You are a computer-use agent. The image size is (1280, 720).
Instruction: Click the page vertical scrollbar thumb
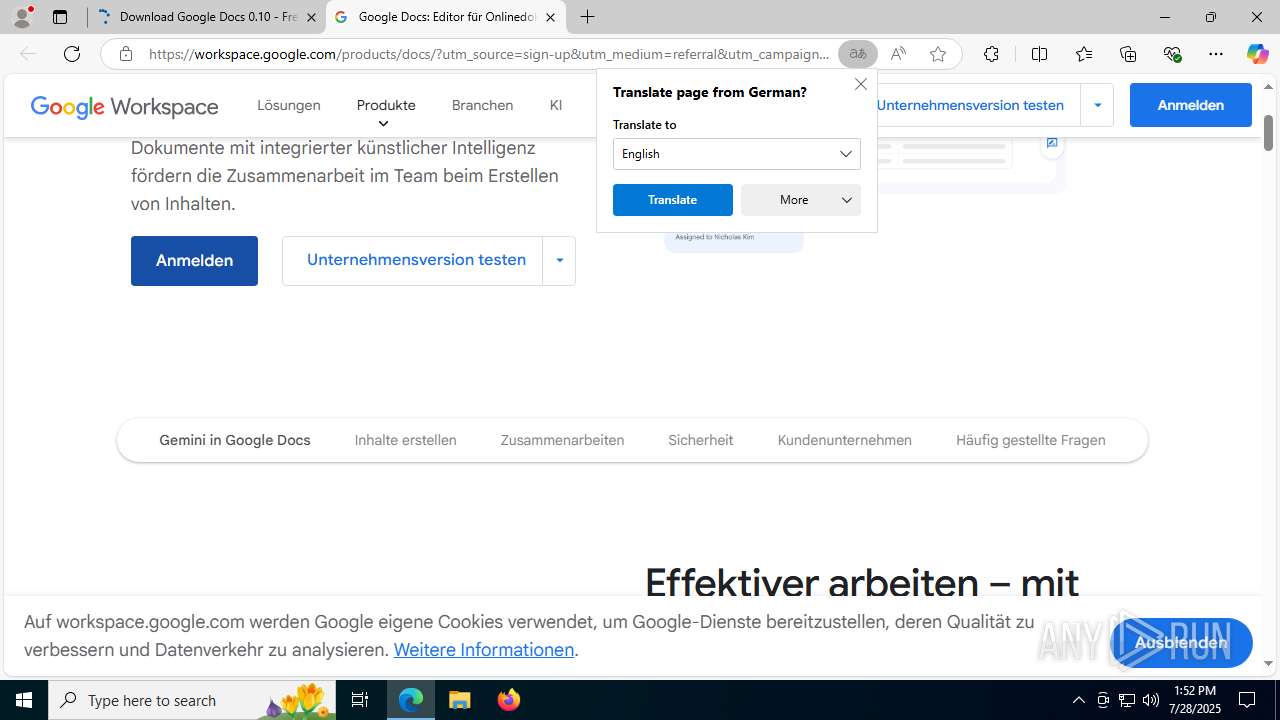coord(1268,133)
